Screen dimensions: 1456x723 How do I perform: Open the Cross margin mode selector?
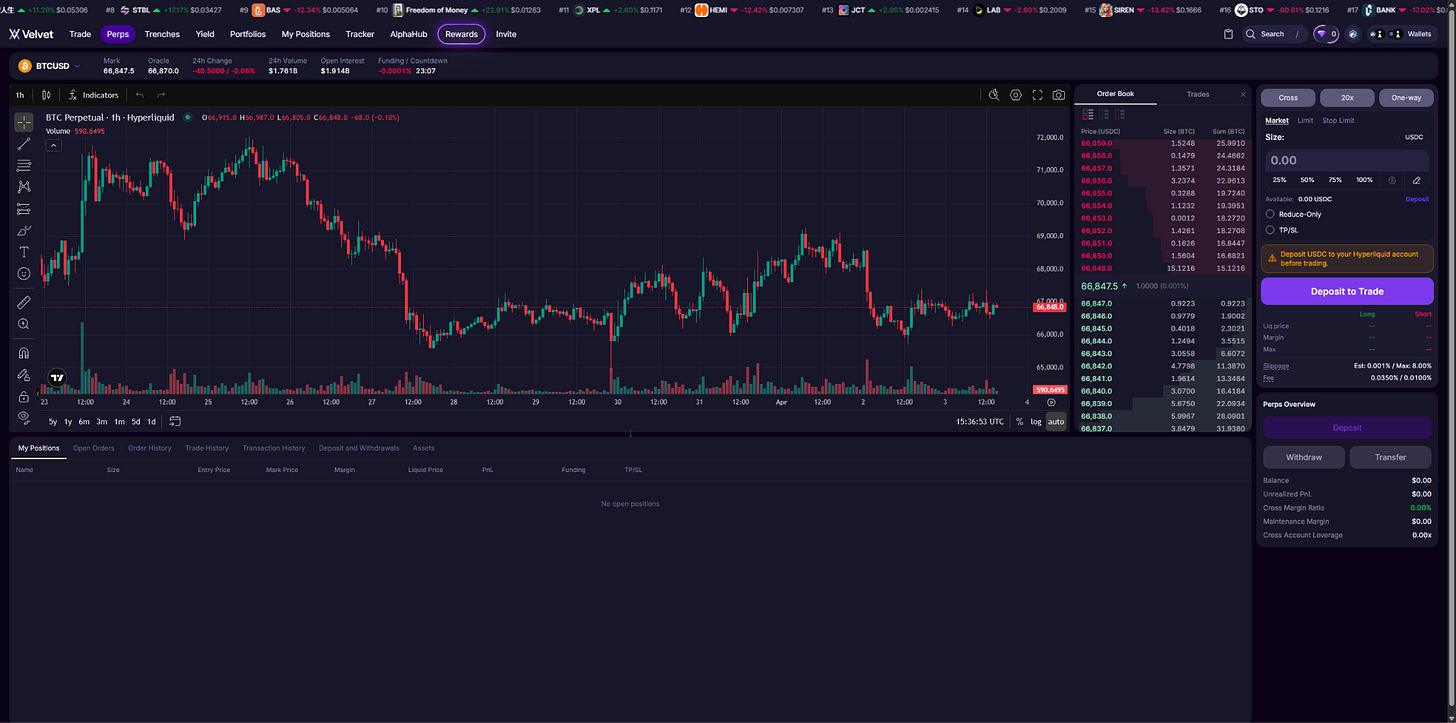click(x=1288, y=97)
